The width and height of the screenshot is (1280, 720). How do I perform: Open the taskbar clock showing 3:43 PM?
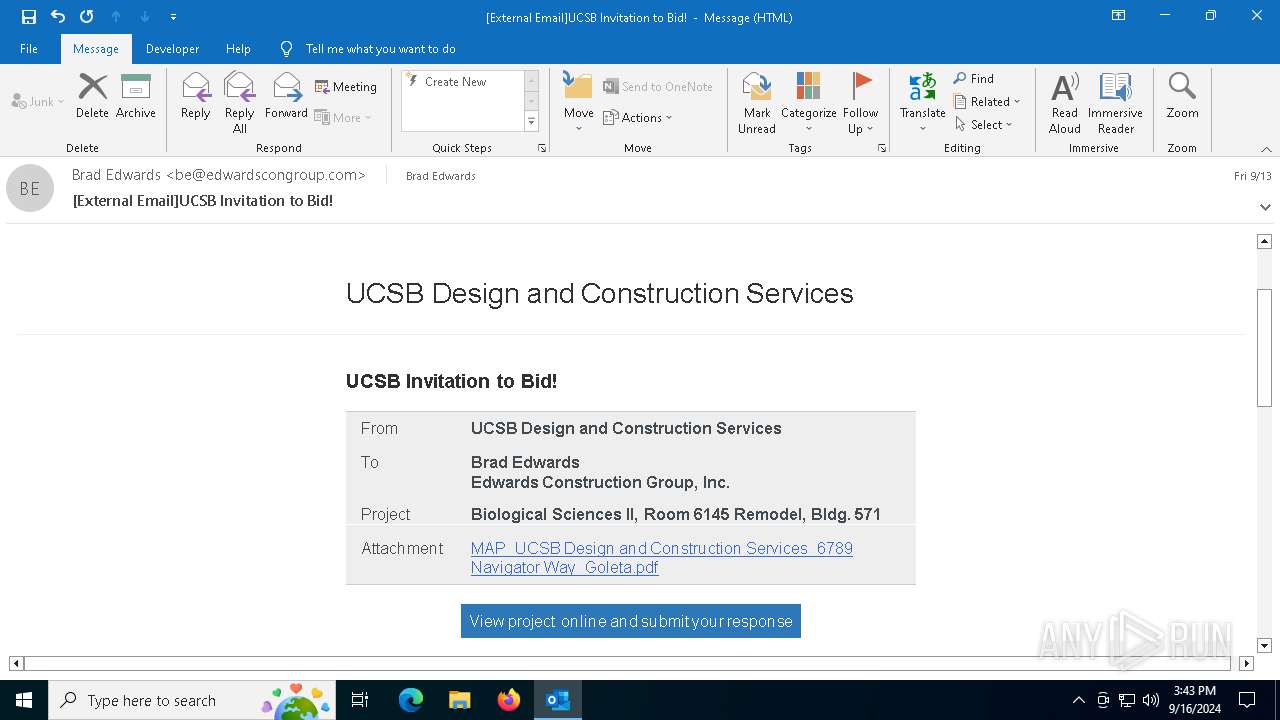[1194, 700]
